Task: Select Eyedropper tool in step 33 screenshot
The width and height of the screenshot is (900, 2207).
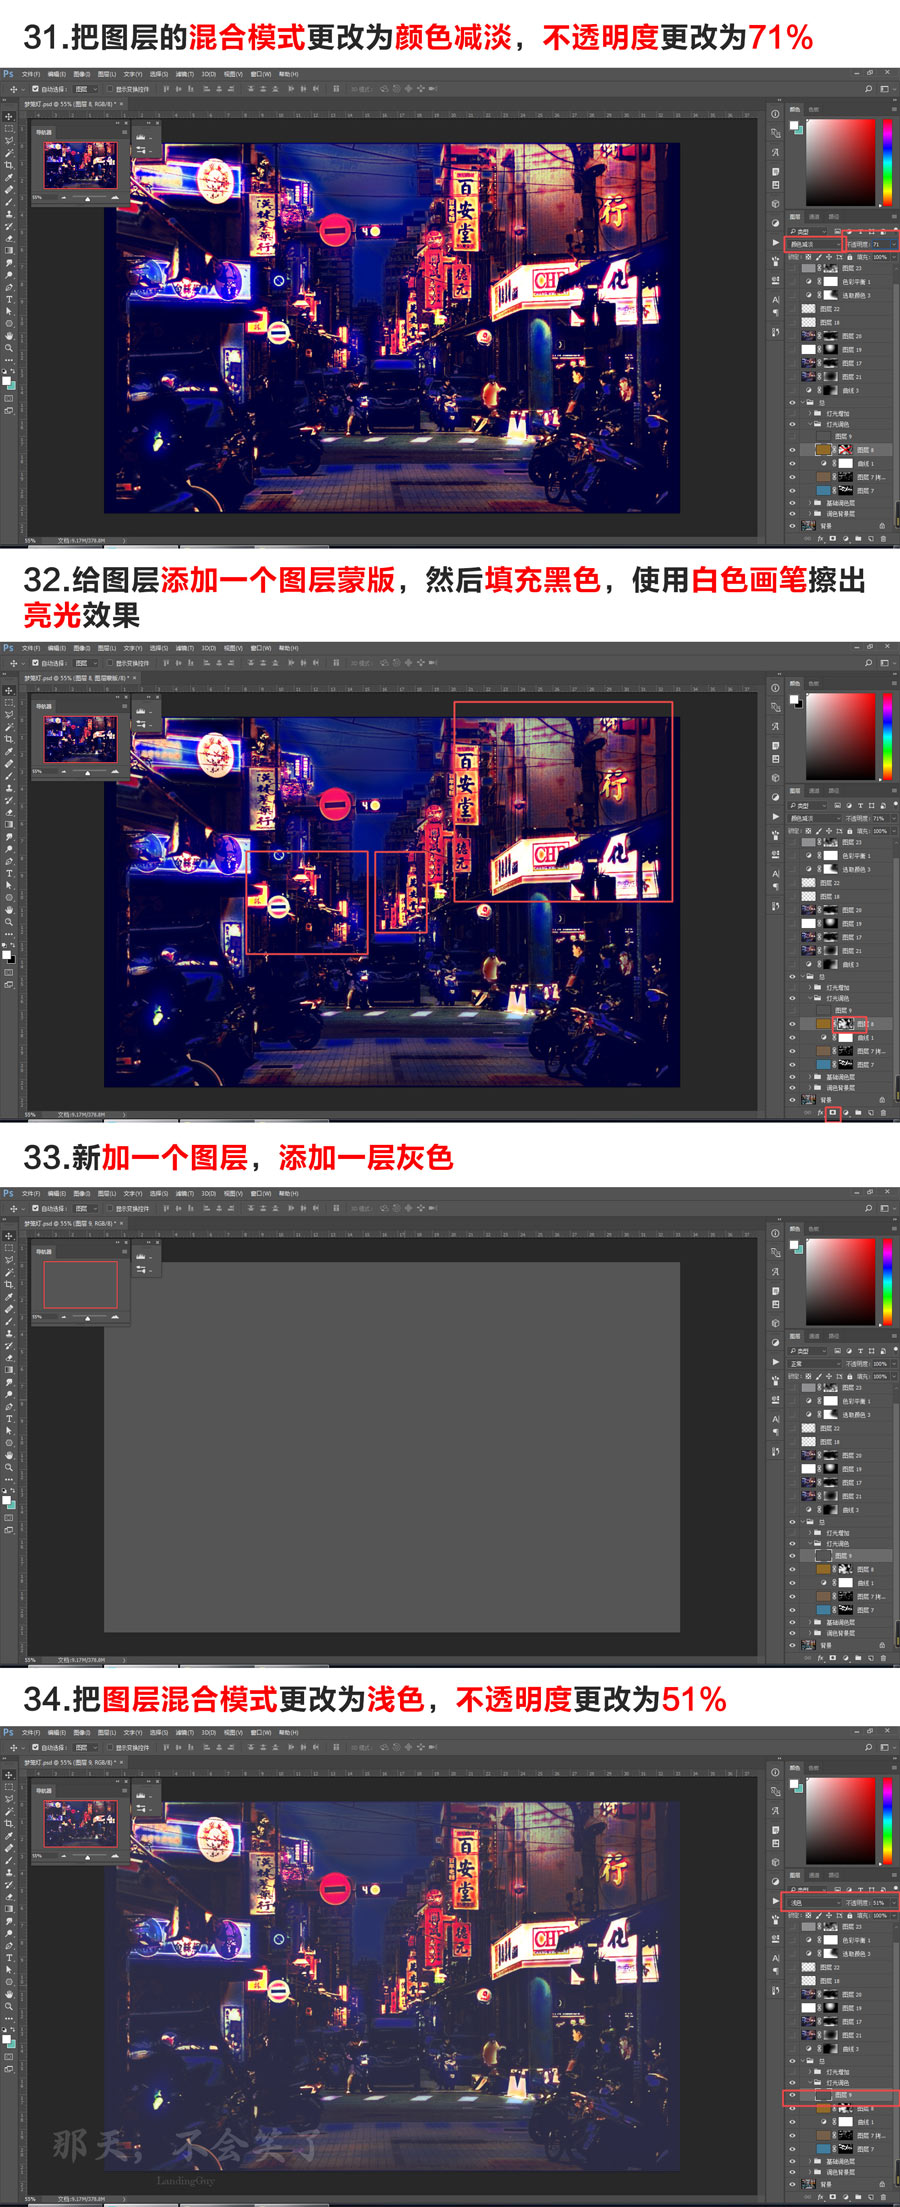Action: click(9, 1296)
